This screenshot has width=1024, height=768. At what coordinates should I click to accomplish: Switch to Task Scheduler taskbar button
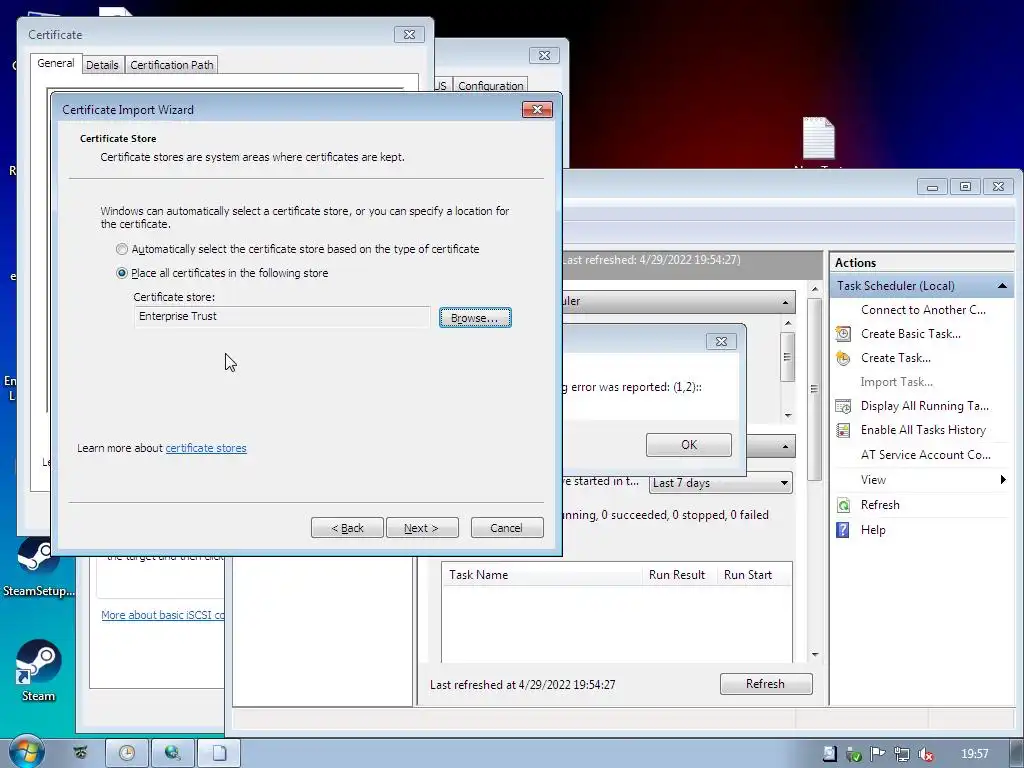[127, 753]
